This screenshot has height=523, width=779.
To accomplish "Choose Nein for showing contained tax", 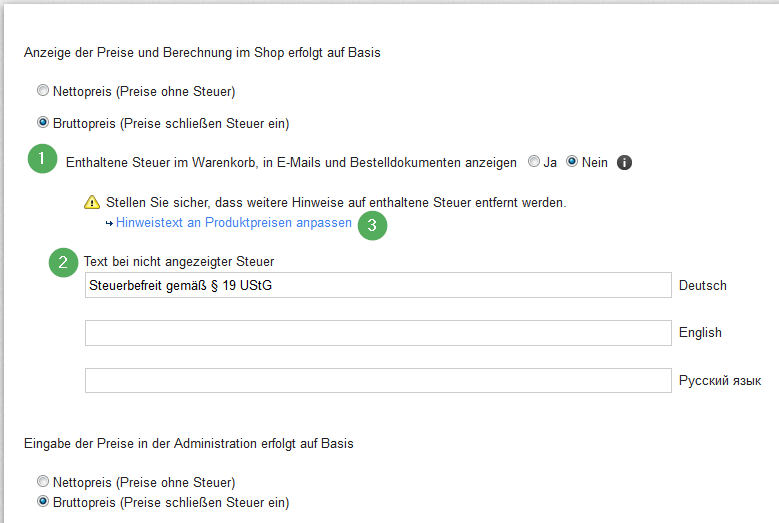I will [572, 161].
